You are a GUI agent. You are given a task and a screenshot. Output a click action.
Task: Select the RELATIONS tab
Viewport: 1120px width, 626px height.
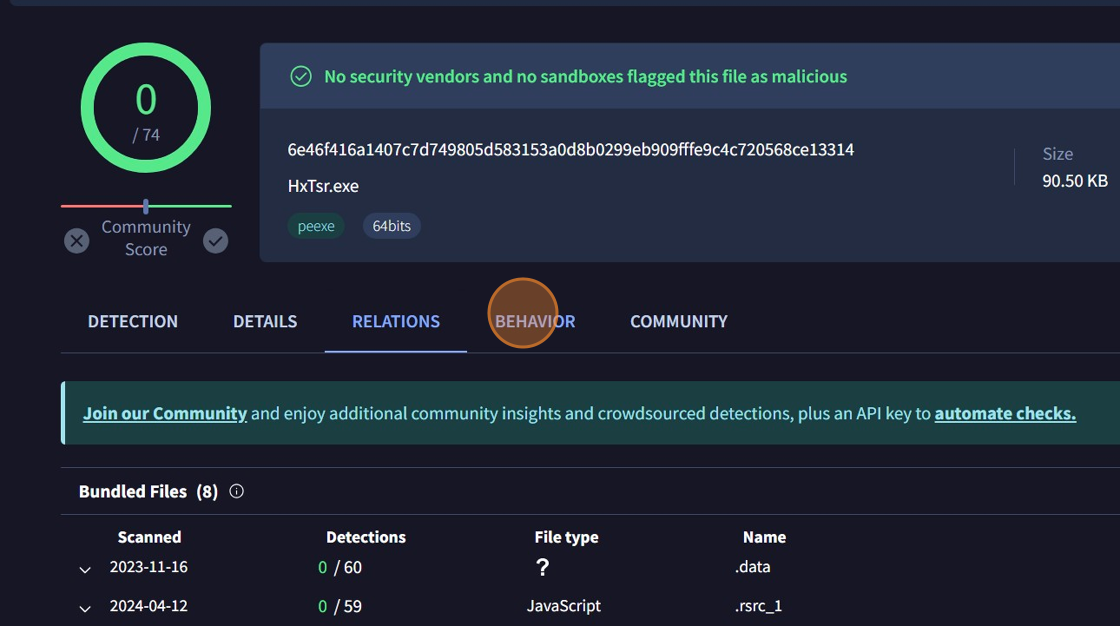click(x=396, y=321)
